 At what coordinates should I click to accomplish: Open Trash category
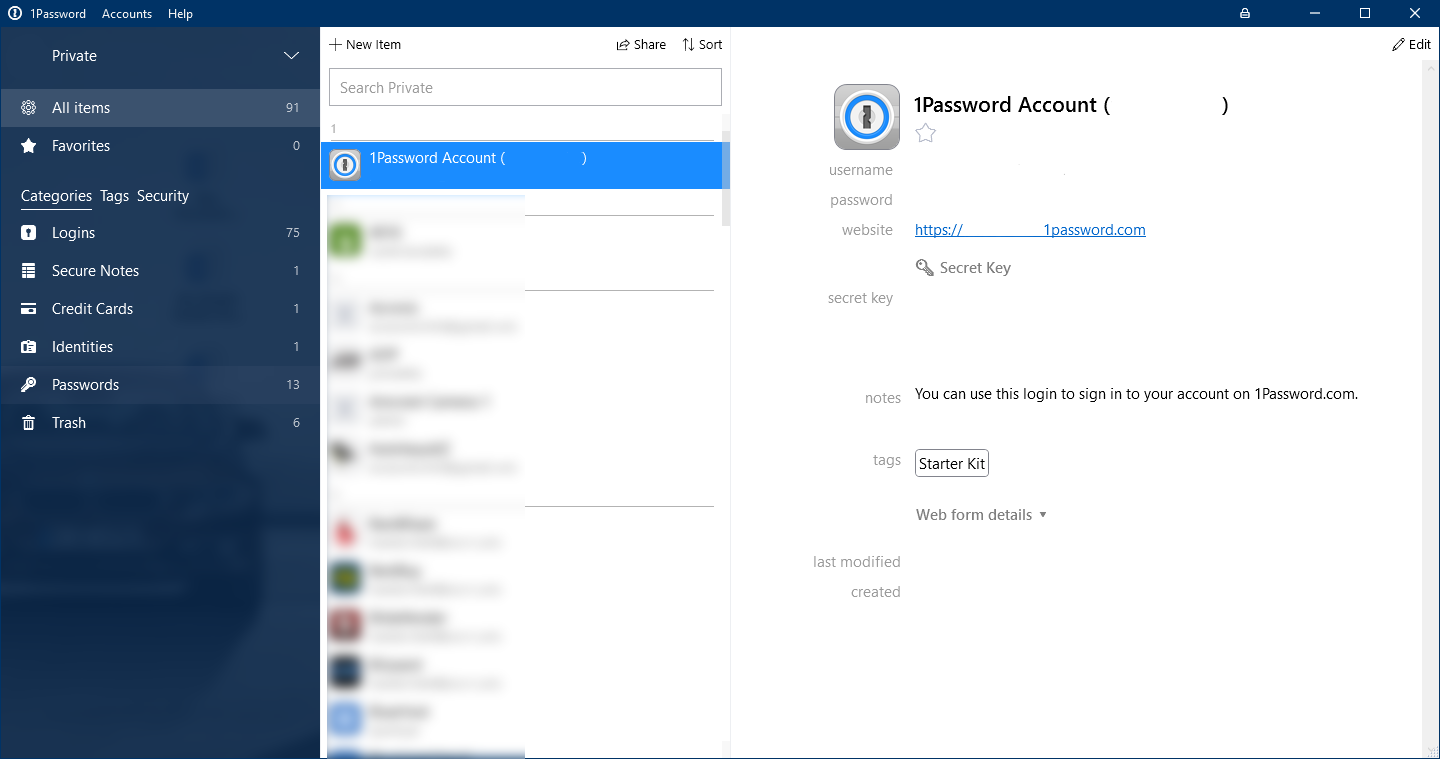pyautogui.click(x=160, y=423)
